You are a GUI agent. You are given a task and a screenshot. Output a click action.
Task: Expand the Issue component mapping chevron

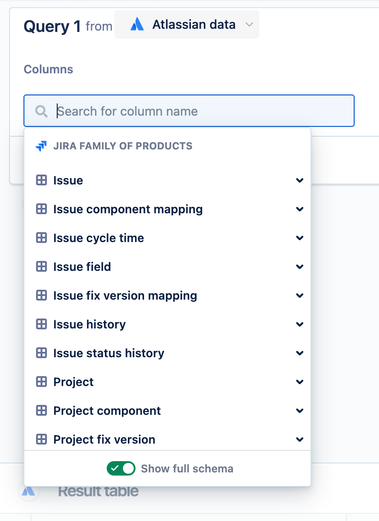pos(300,209)
